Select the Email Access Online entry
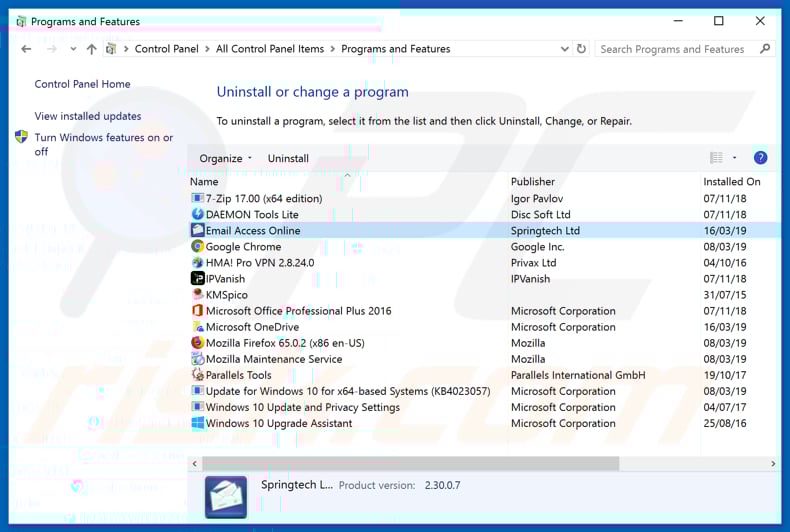Screen dimensions: 790x532 tap(484, 231)
